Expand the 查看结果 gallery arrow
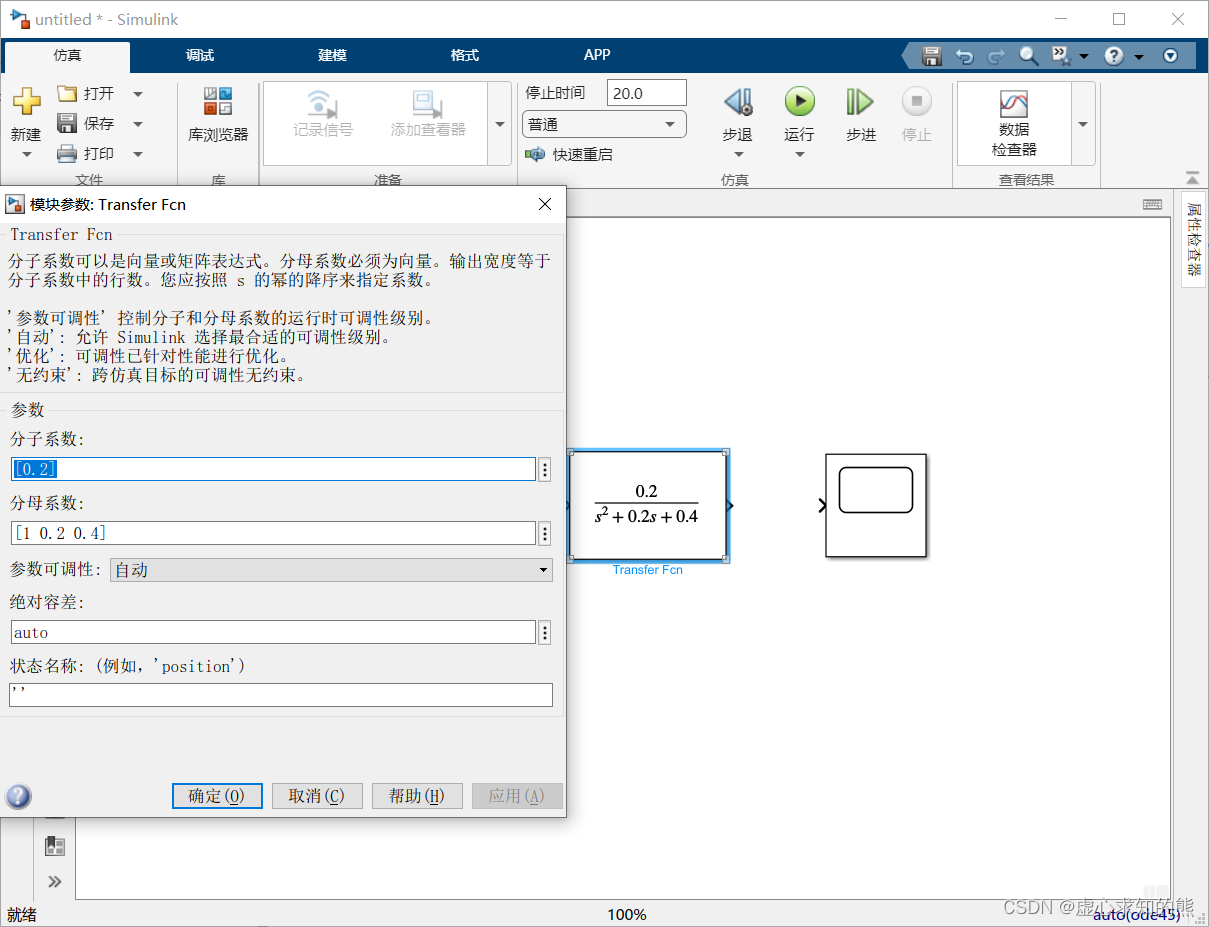 click(1083, 124)
